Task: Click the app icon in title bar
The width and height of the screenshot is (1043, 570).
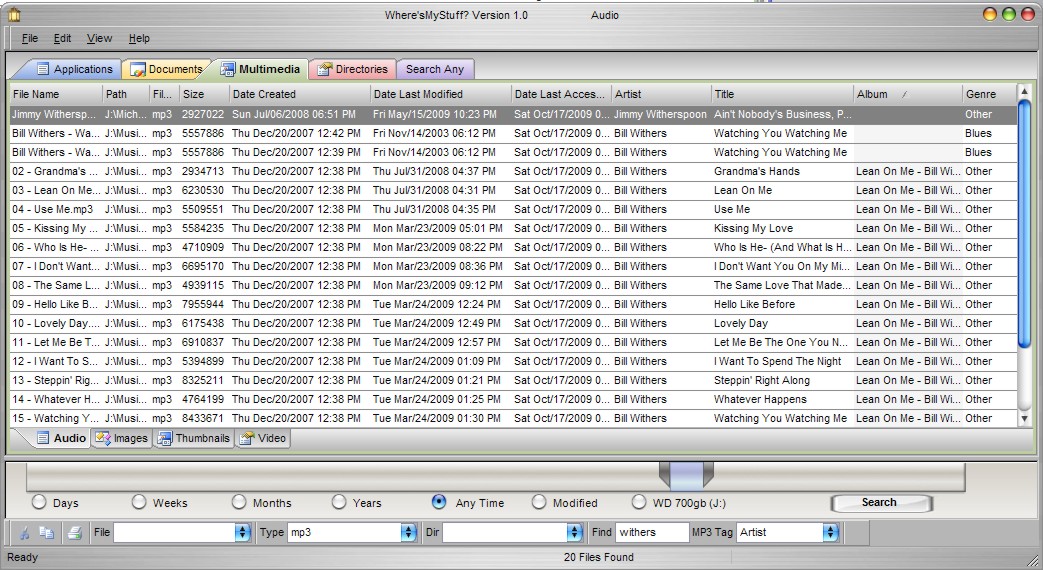Action: pyautogui.click(x=13, y=14)
